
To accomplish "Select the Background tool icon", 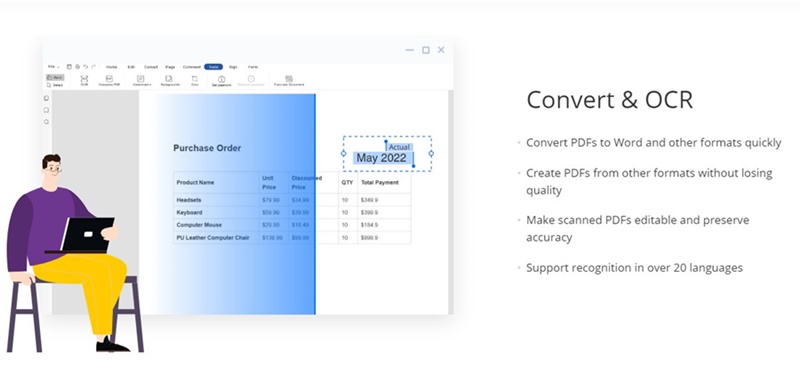I will 170,80.
